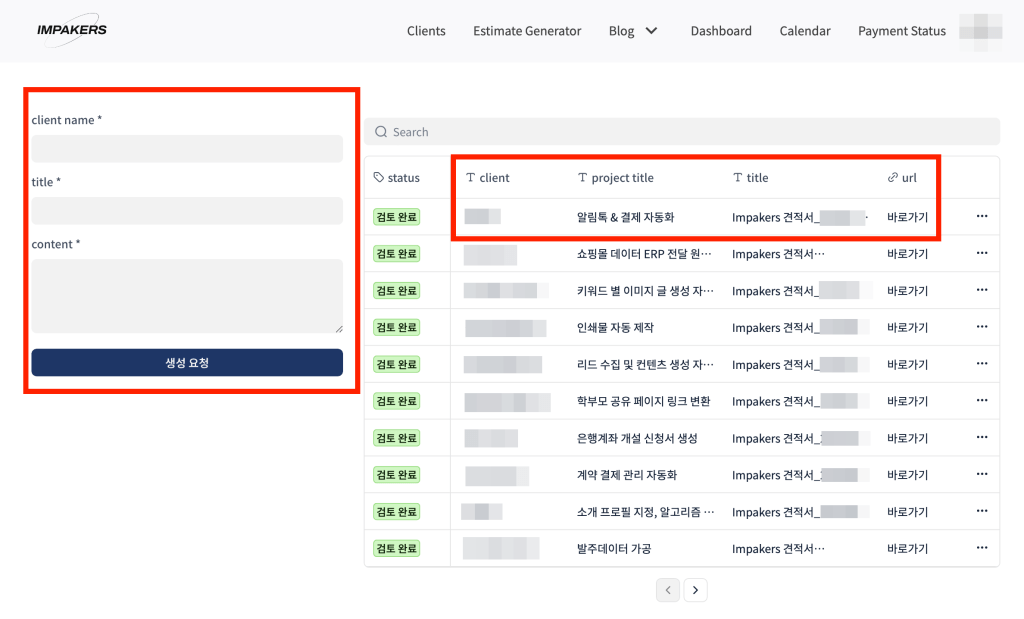Screen dimensions: 1024x619
Task: Open the 바로가기 link for 알림톡 & 결제 자동화
Action: click(906, 216)
